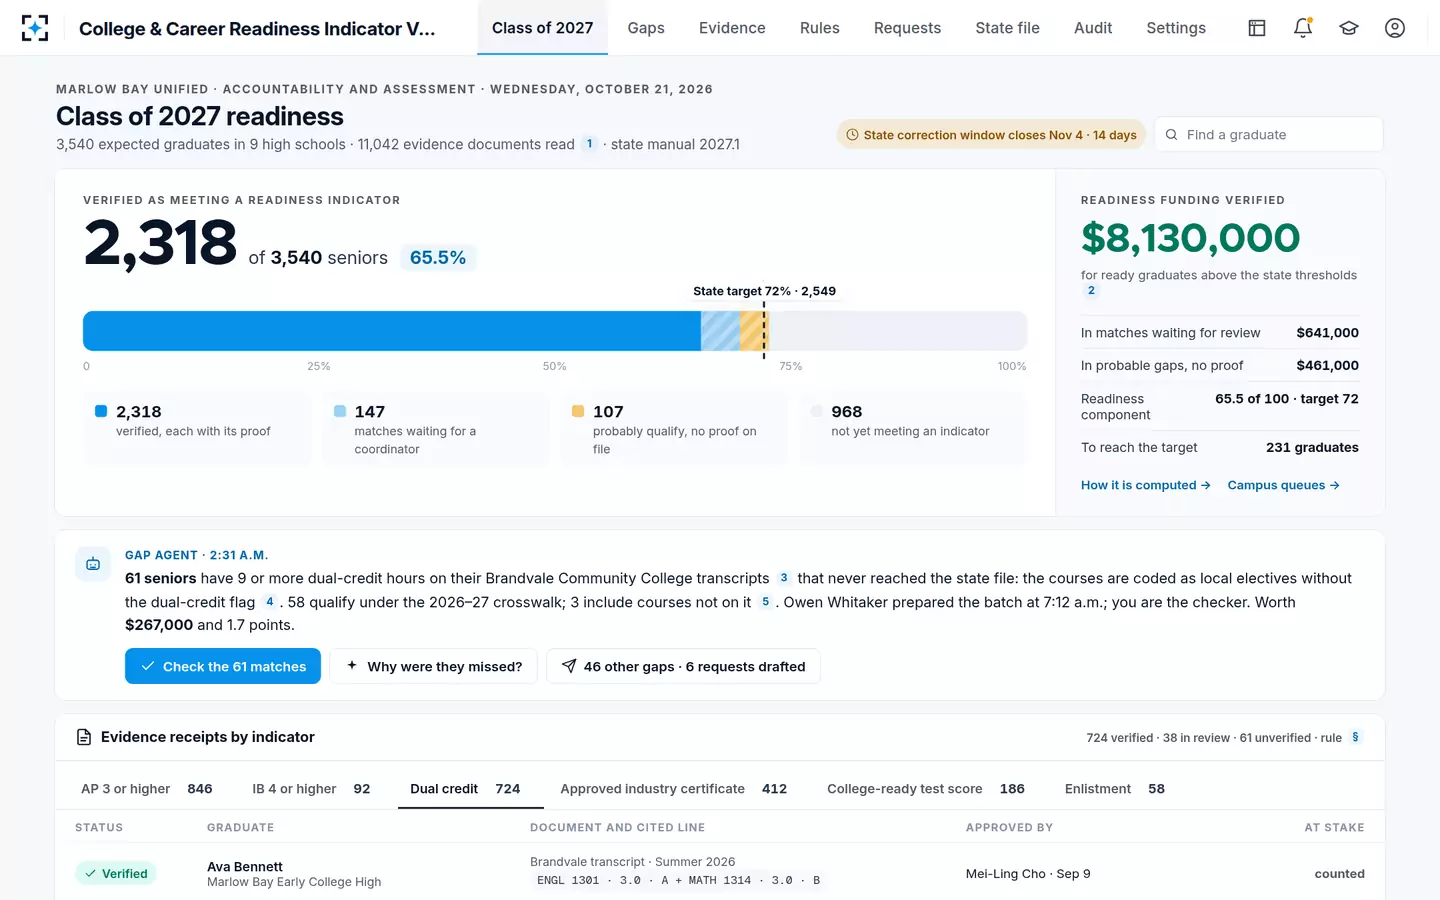
Task: Click the 147 matches waiting card
Action: [436, 429]
